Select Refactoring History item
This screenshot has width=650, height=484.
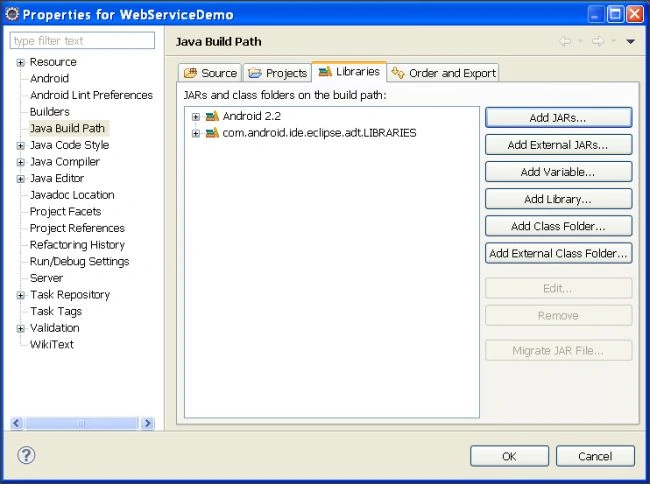(77, 244)
